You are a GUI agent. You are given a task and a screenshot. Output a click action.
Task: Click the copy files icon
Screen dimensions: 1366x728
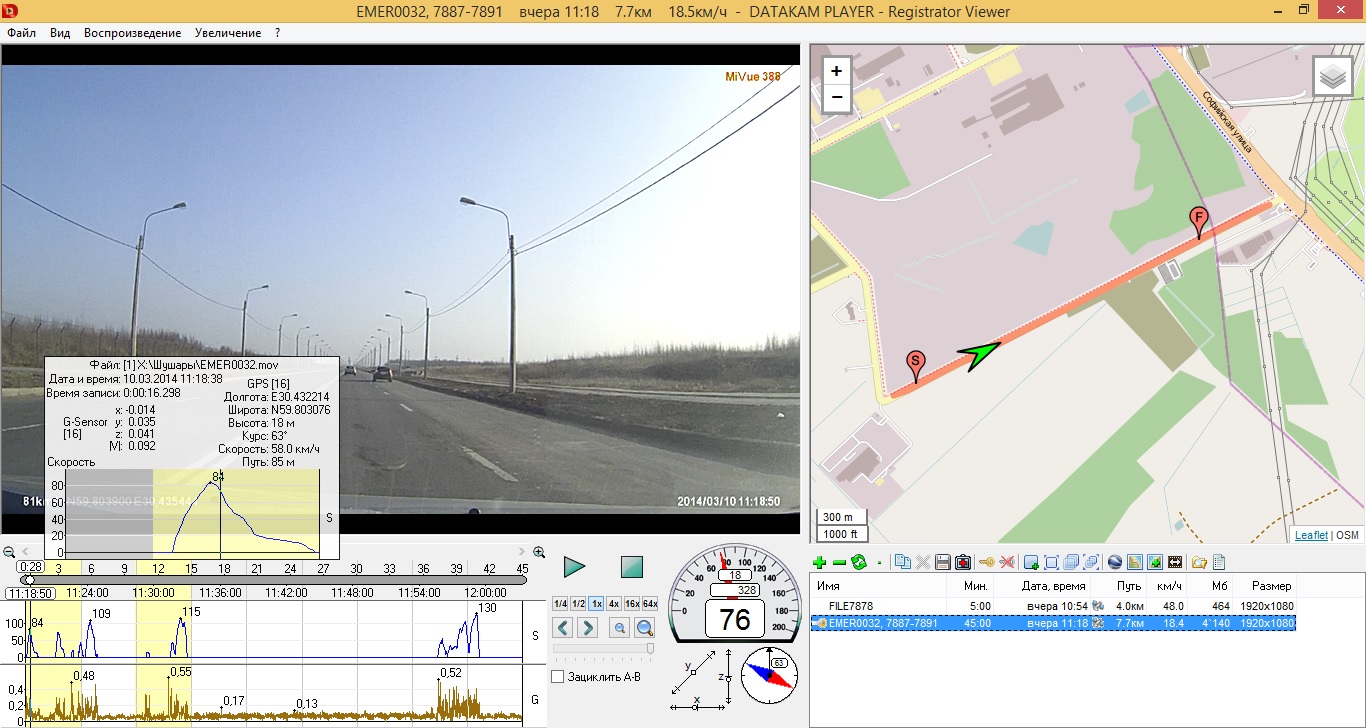[x=902, y=562]
